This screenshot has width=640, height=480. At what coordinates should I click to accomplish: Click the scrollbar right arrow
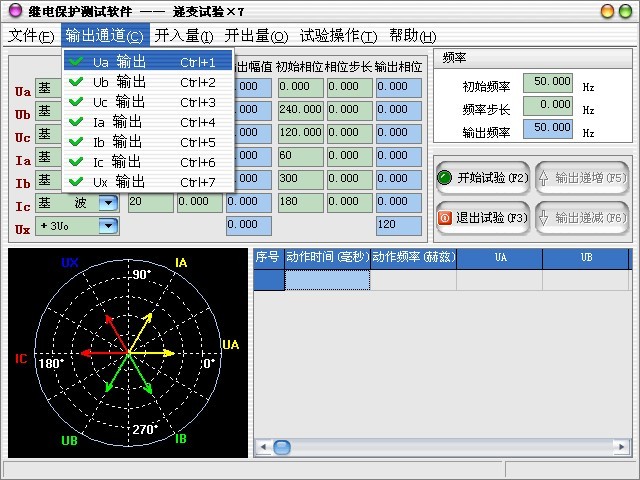point(621,447)
